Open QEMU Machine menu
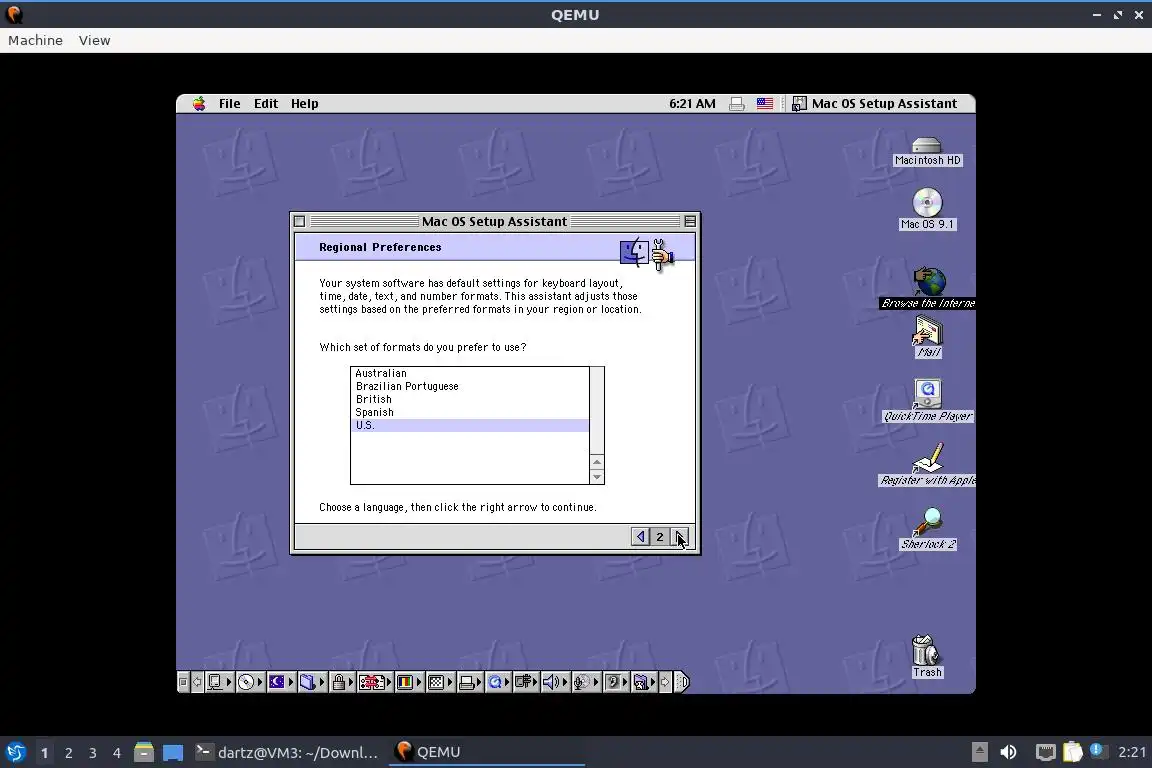 click(35, 40)
